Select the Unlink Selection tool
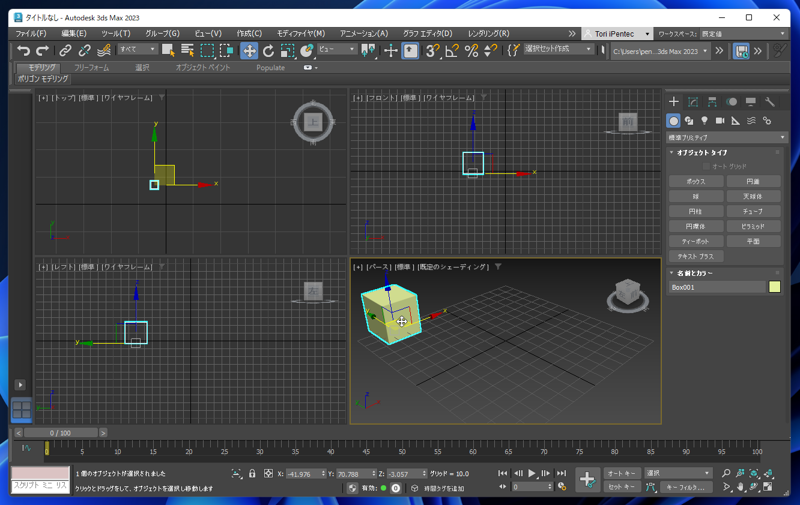 point(84,50)
